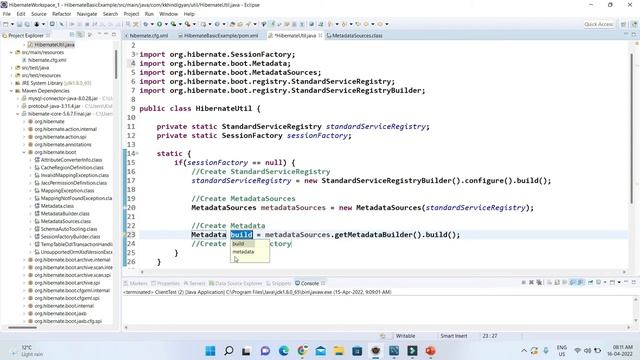This screenshot has height=360, width=640.
Task: Click Console vertical scrollbar
Action: pos(636,310)
